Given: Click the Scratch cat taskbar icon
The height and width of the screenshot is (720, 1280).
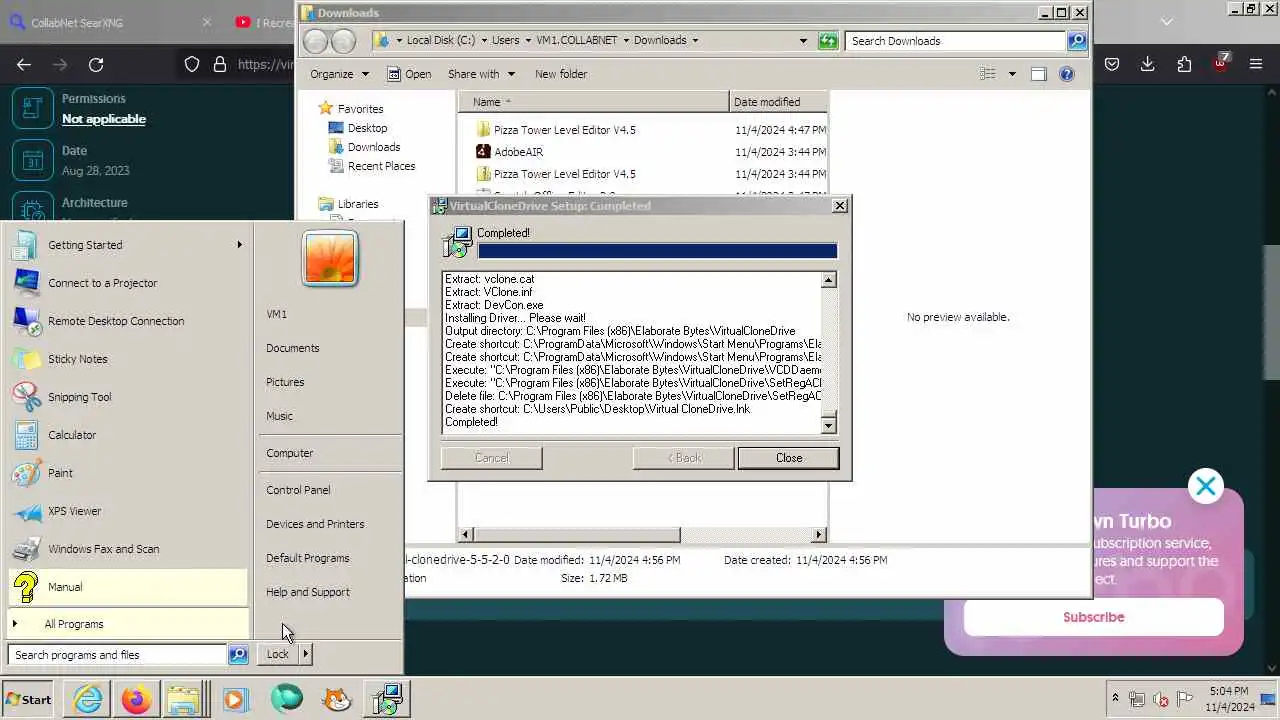Looking at the screenshot, I should 337,699.
